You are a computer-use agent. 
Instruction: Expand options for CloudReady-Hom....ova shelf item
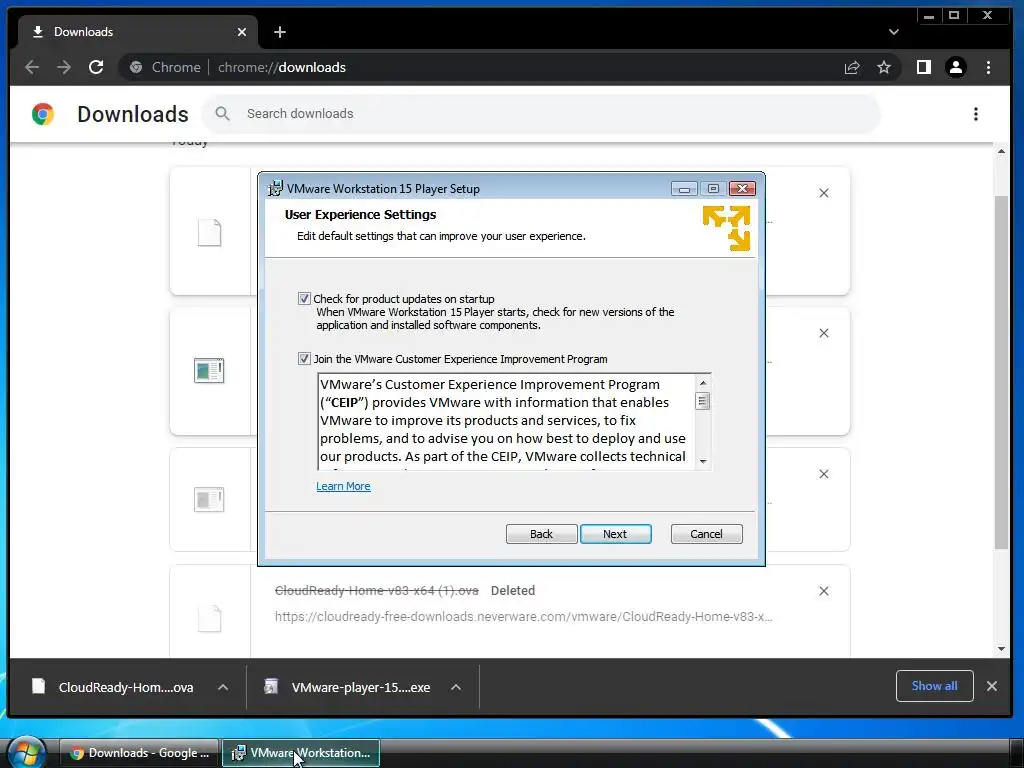(223, 687)
